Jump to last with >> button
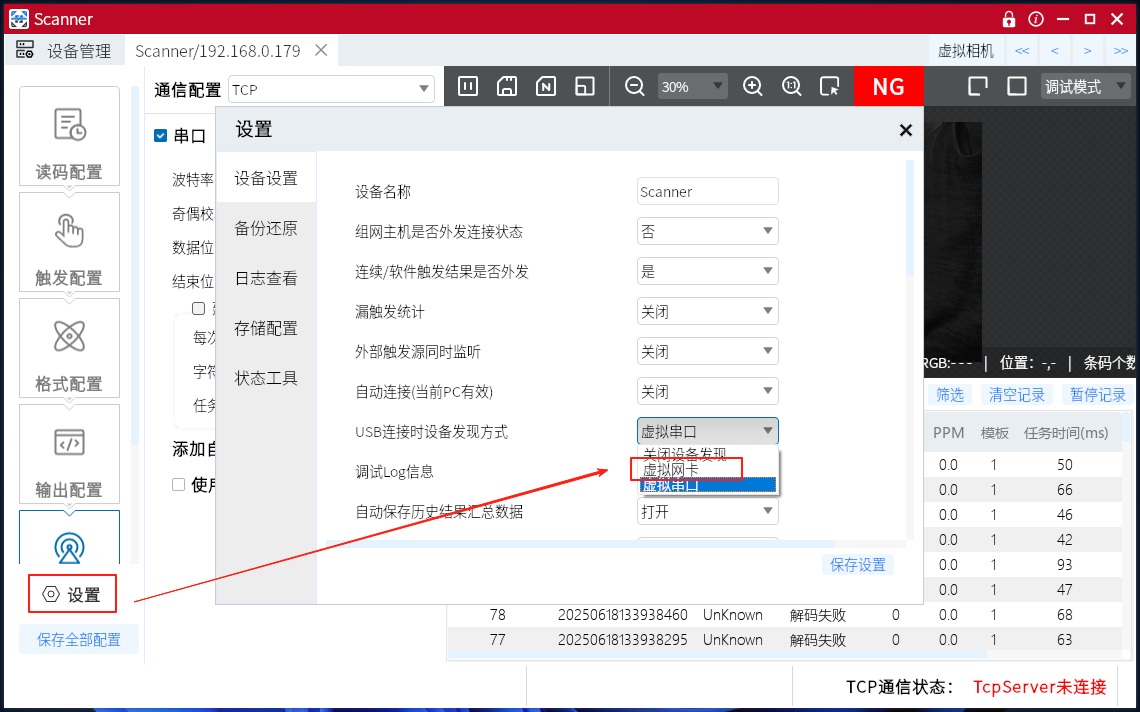The image size is (1140, 712). point(1120,50)
